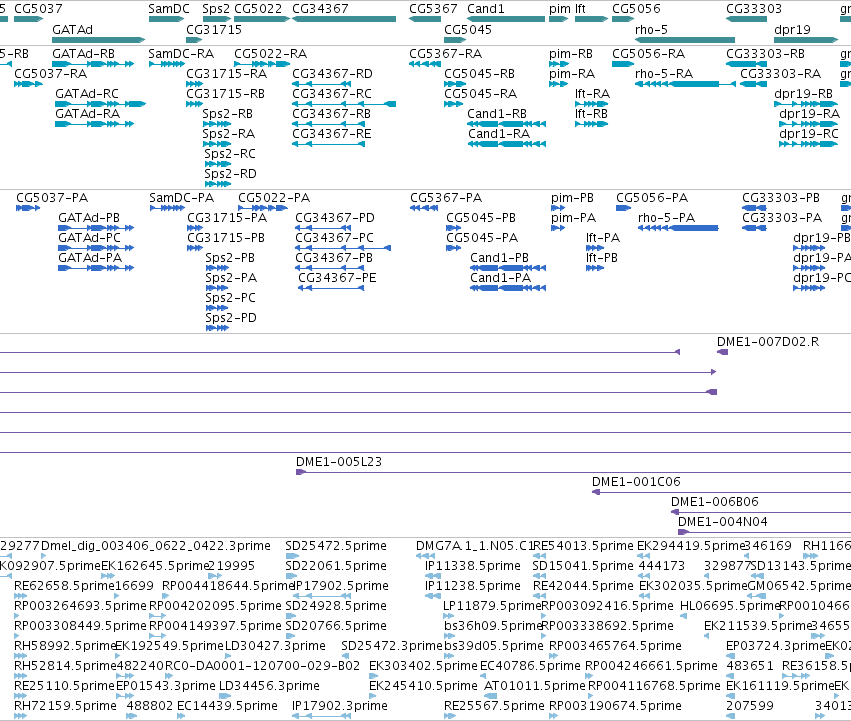Select transcript CG34367-RE
Viewport: 851px width, 721px height.
click(332, 134)
